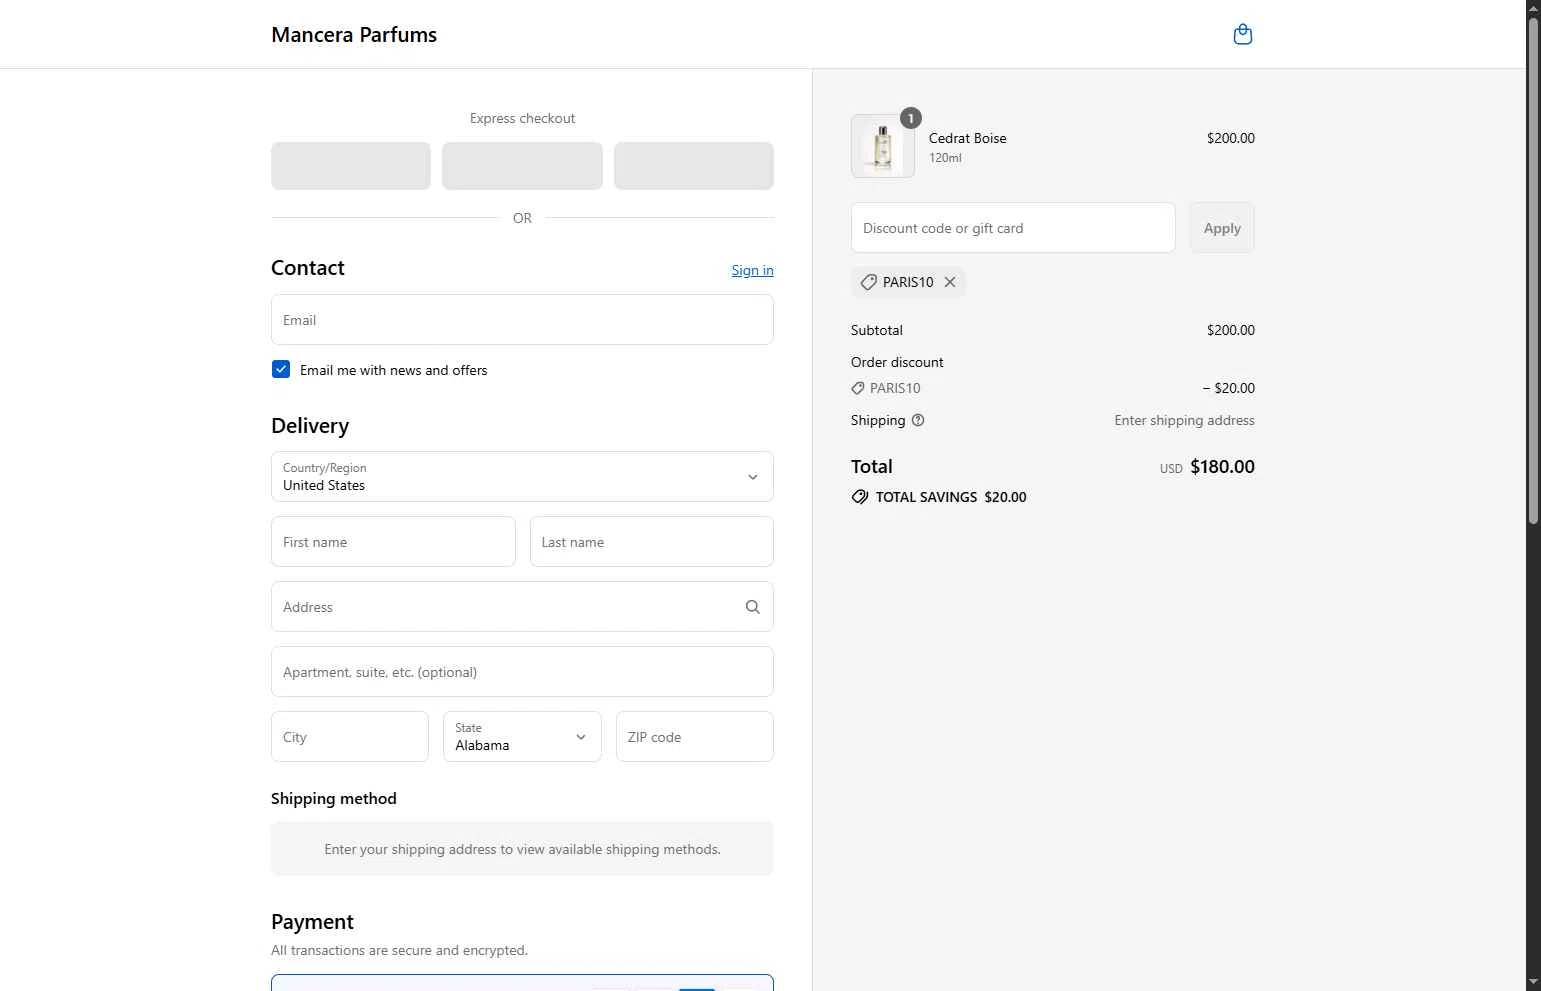Click the Delivery section heading
The image size is (1541, 991).
(310, 426)
